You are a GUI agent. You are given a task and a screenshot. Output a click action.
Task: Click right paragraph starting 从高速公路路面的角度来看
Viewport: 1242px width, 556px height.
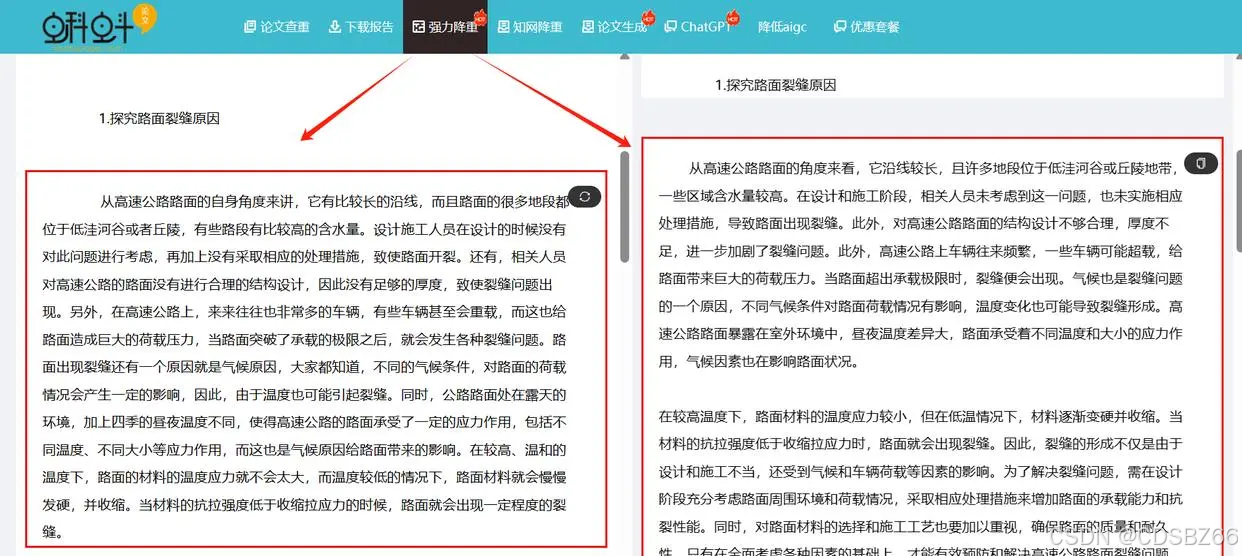(x=921, y=265)
